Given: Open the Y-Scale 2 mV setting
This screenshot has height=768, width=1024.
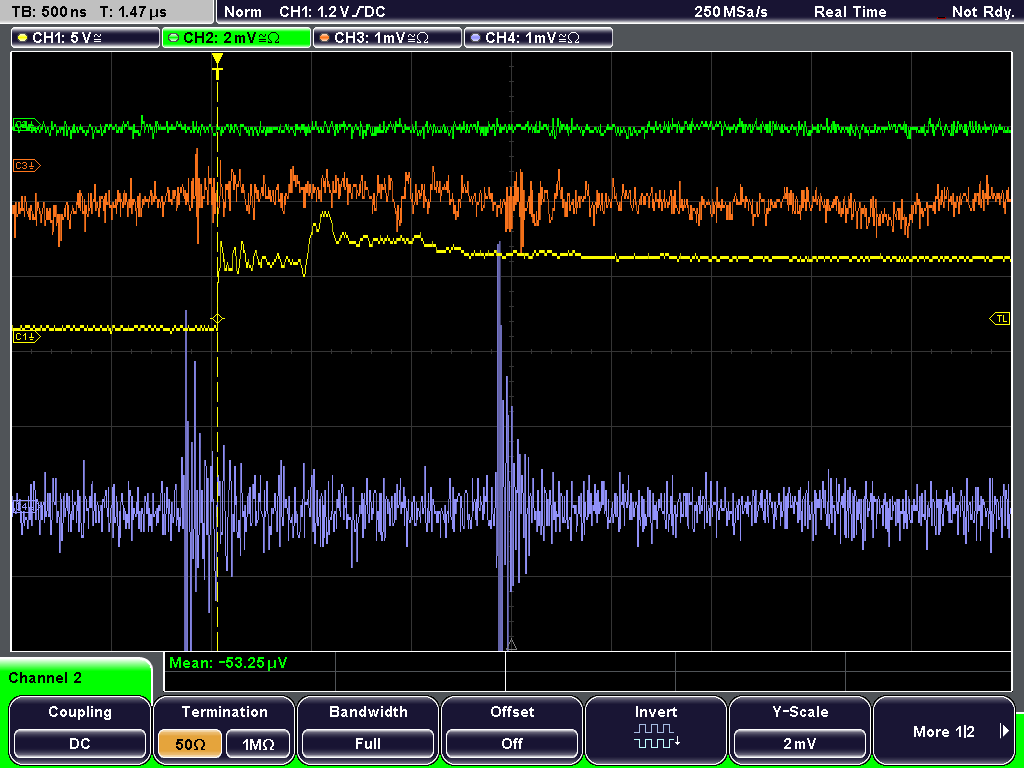Looking at the screenshot, I should pos(799,728).
